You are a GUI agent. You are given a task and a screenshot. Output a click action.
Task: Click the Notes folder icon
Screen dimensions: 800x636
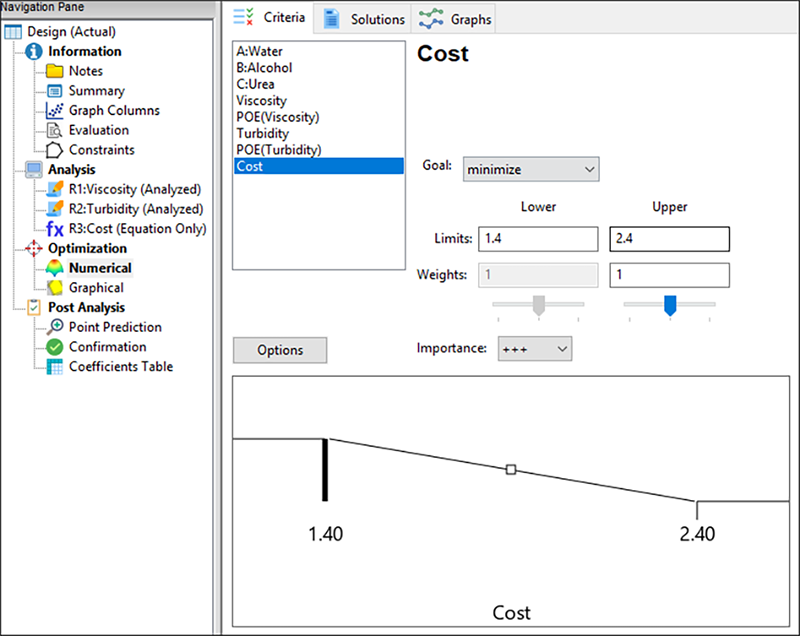point(54,71)
